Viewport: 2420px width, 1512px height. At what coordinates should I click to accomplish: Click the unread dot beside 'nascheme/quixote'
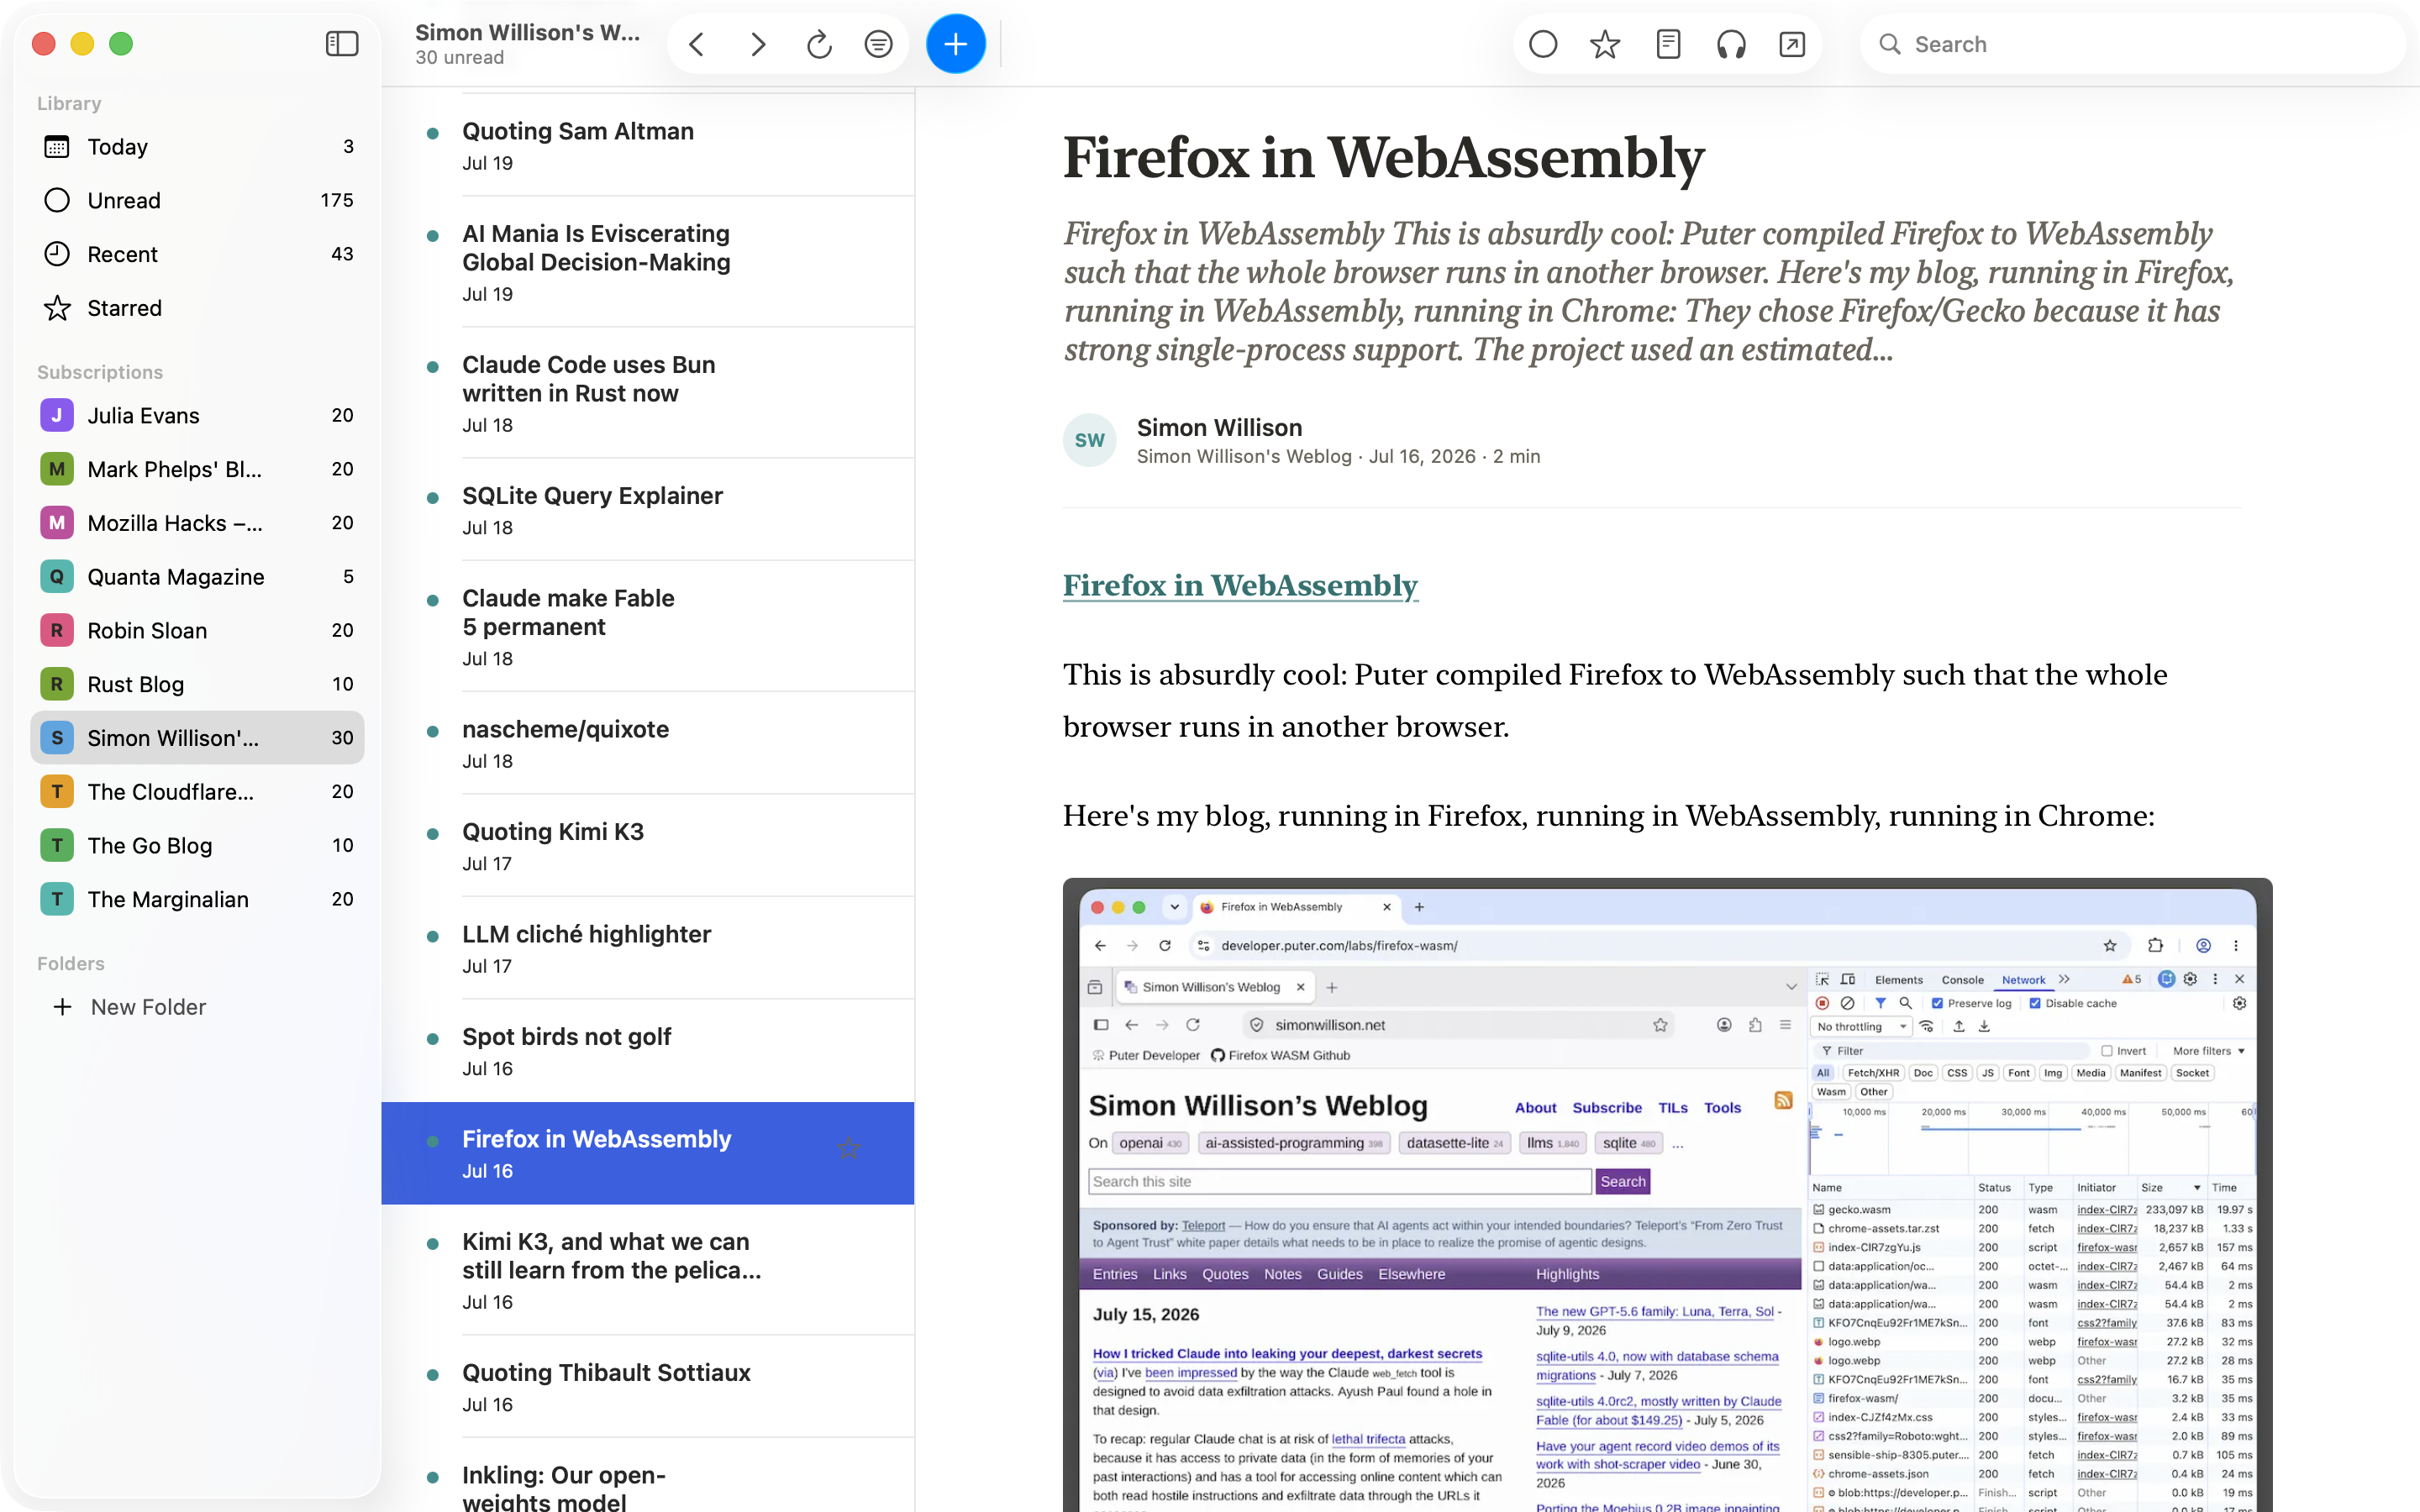click(x=433, y=731)
